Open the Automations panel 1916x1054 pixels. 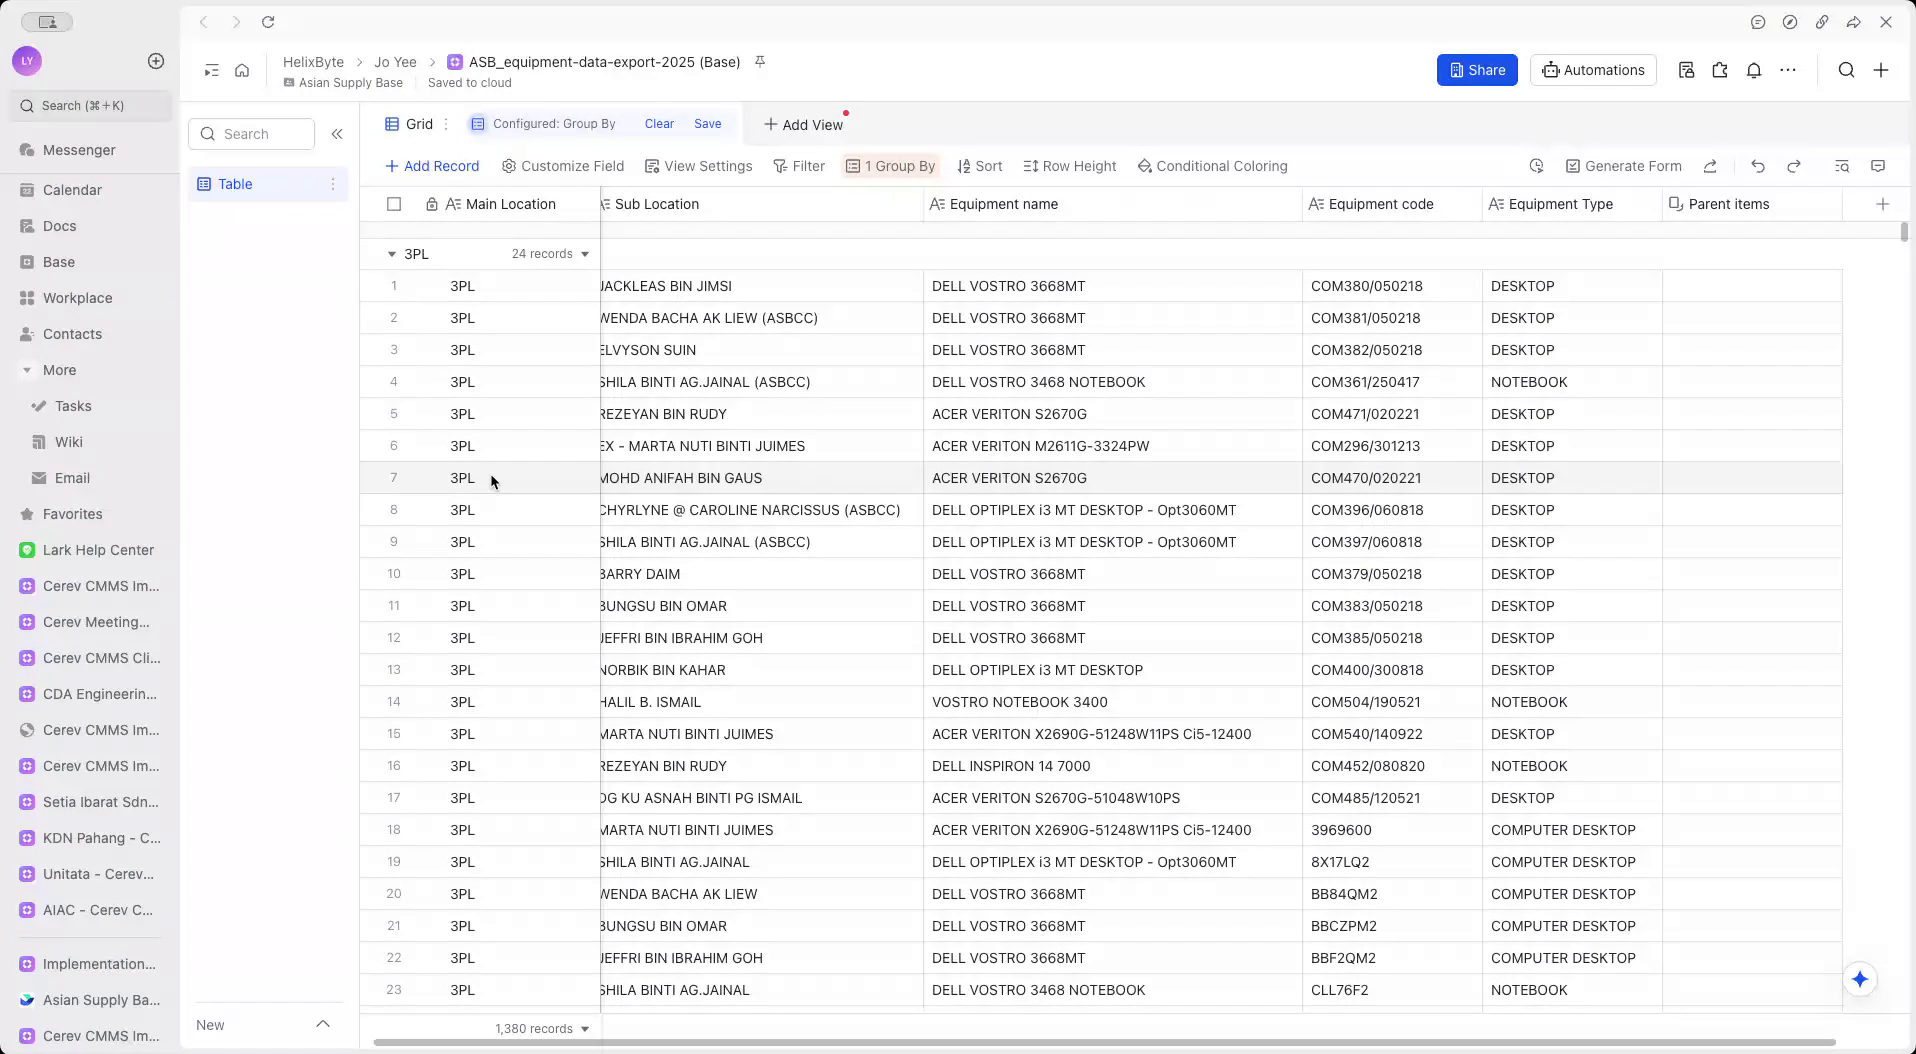point(1592,70)
